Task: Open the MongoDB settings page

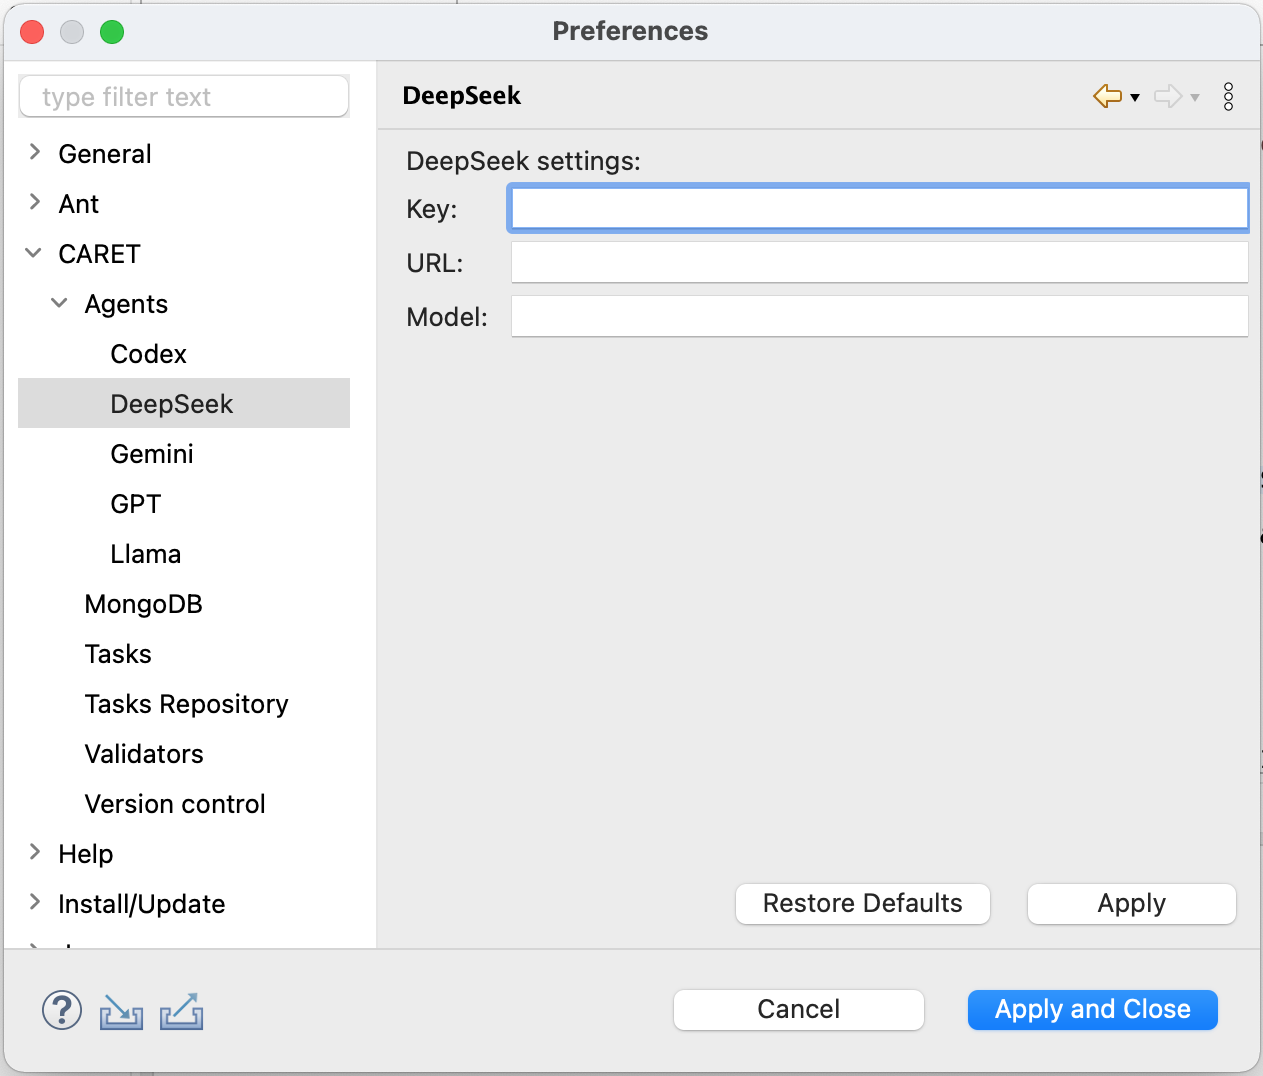Action: tap(143, 603)
